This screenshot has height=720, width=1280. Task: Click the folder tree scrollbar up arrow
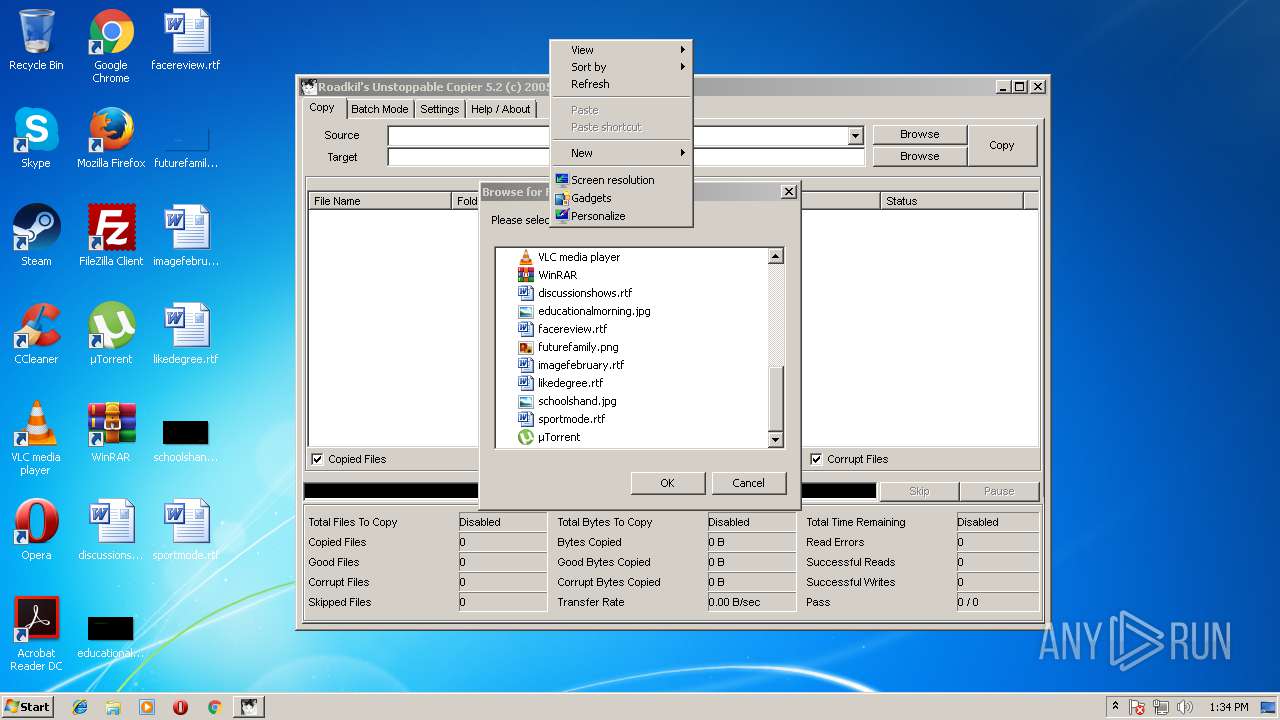tap(775, 257)
